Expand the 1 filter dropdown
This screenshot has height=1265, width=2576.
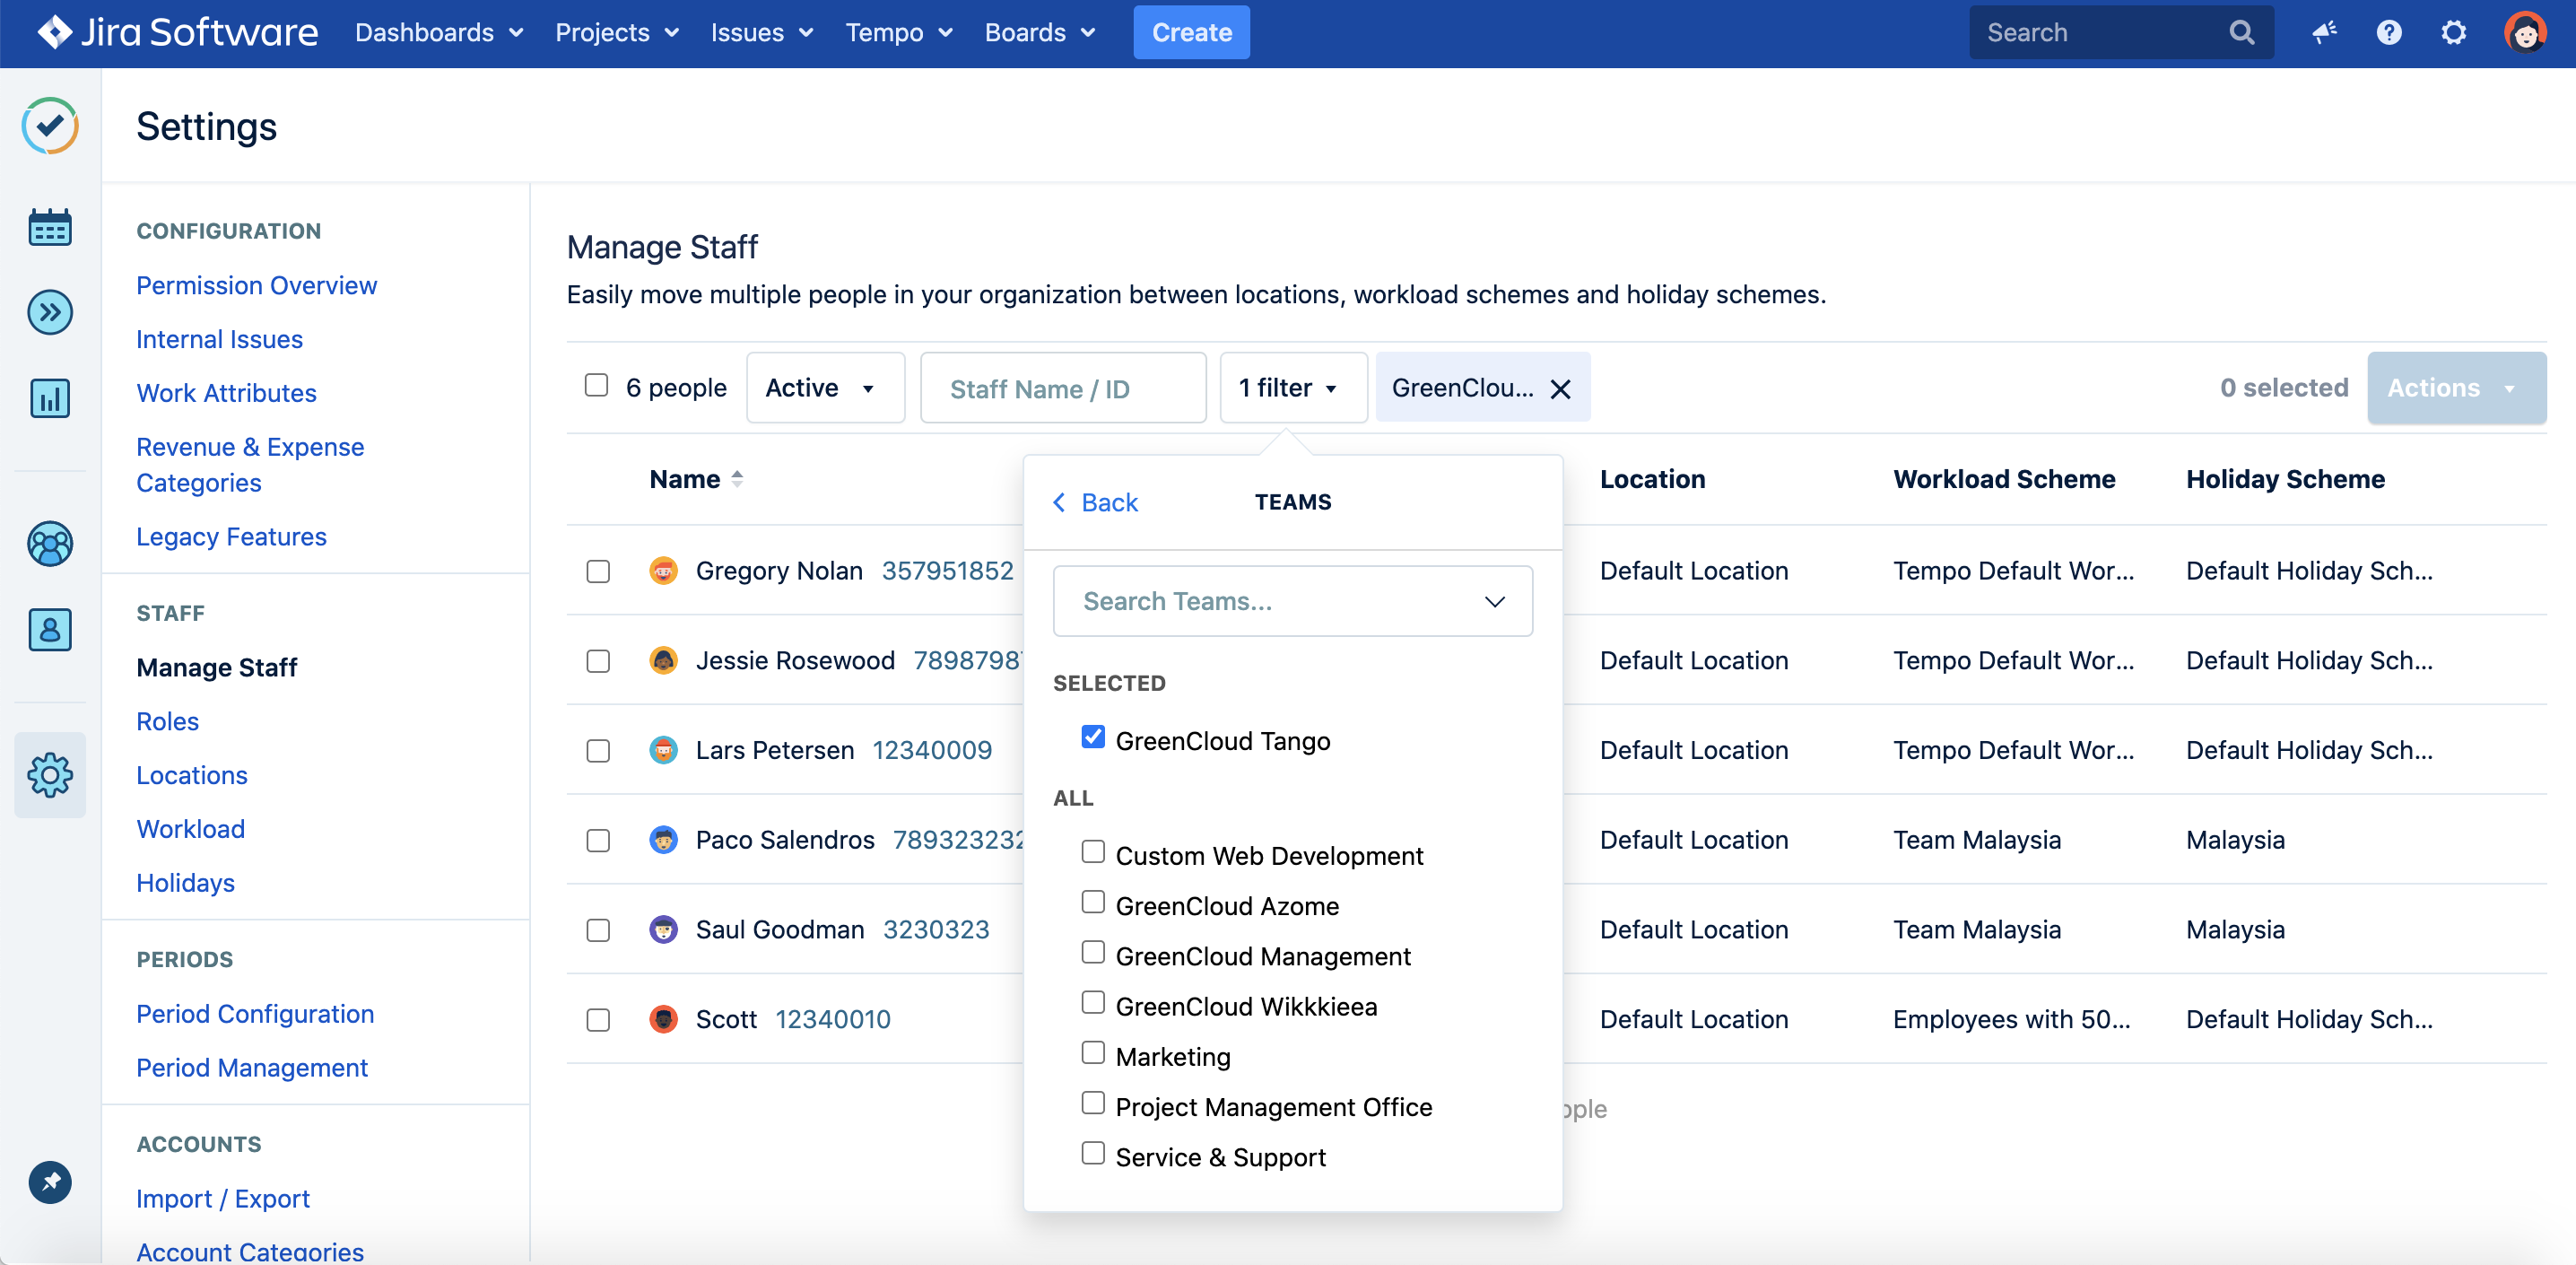pyautogui.click(x=1292, y=388)
